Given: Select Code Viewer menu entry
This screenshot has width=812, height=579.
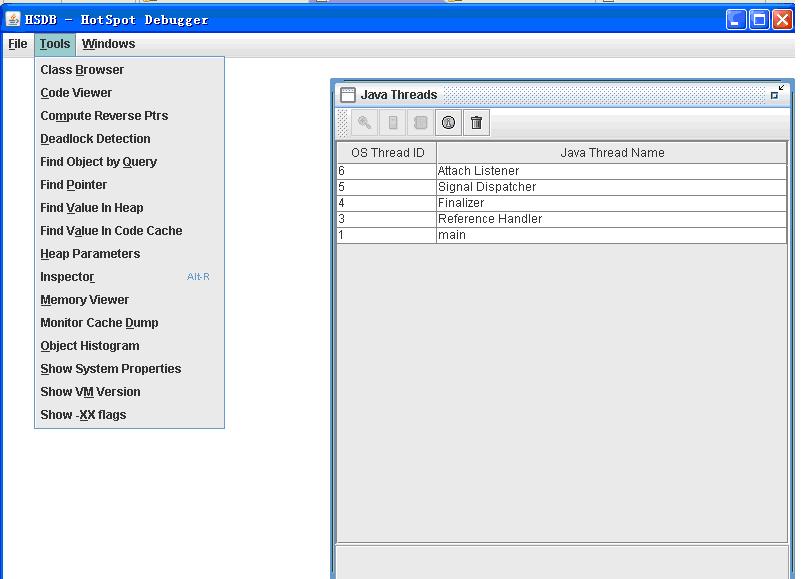Looking at the screenshot, I should [129, 93].
